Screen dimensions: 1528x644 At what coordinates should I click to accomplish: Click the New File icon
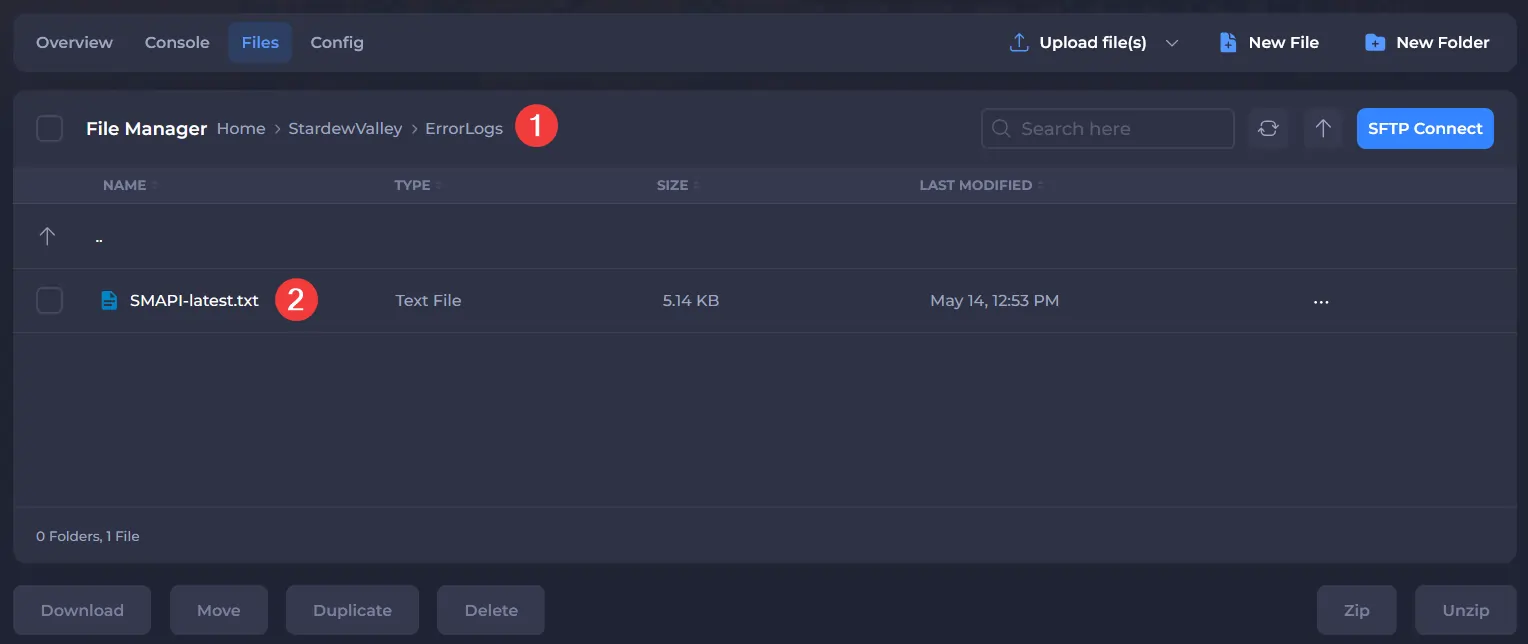(1228, 43)
